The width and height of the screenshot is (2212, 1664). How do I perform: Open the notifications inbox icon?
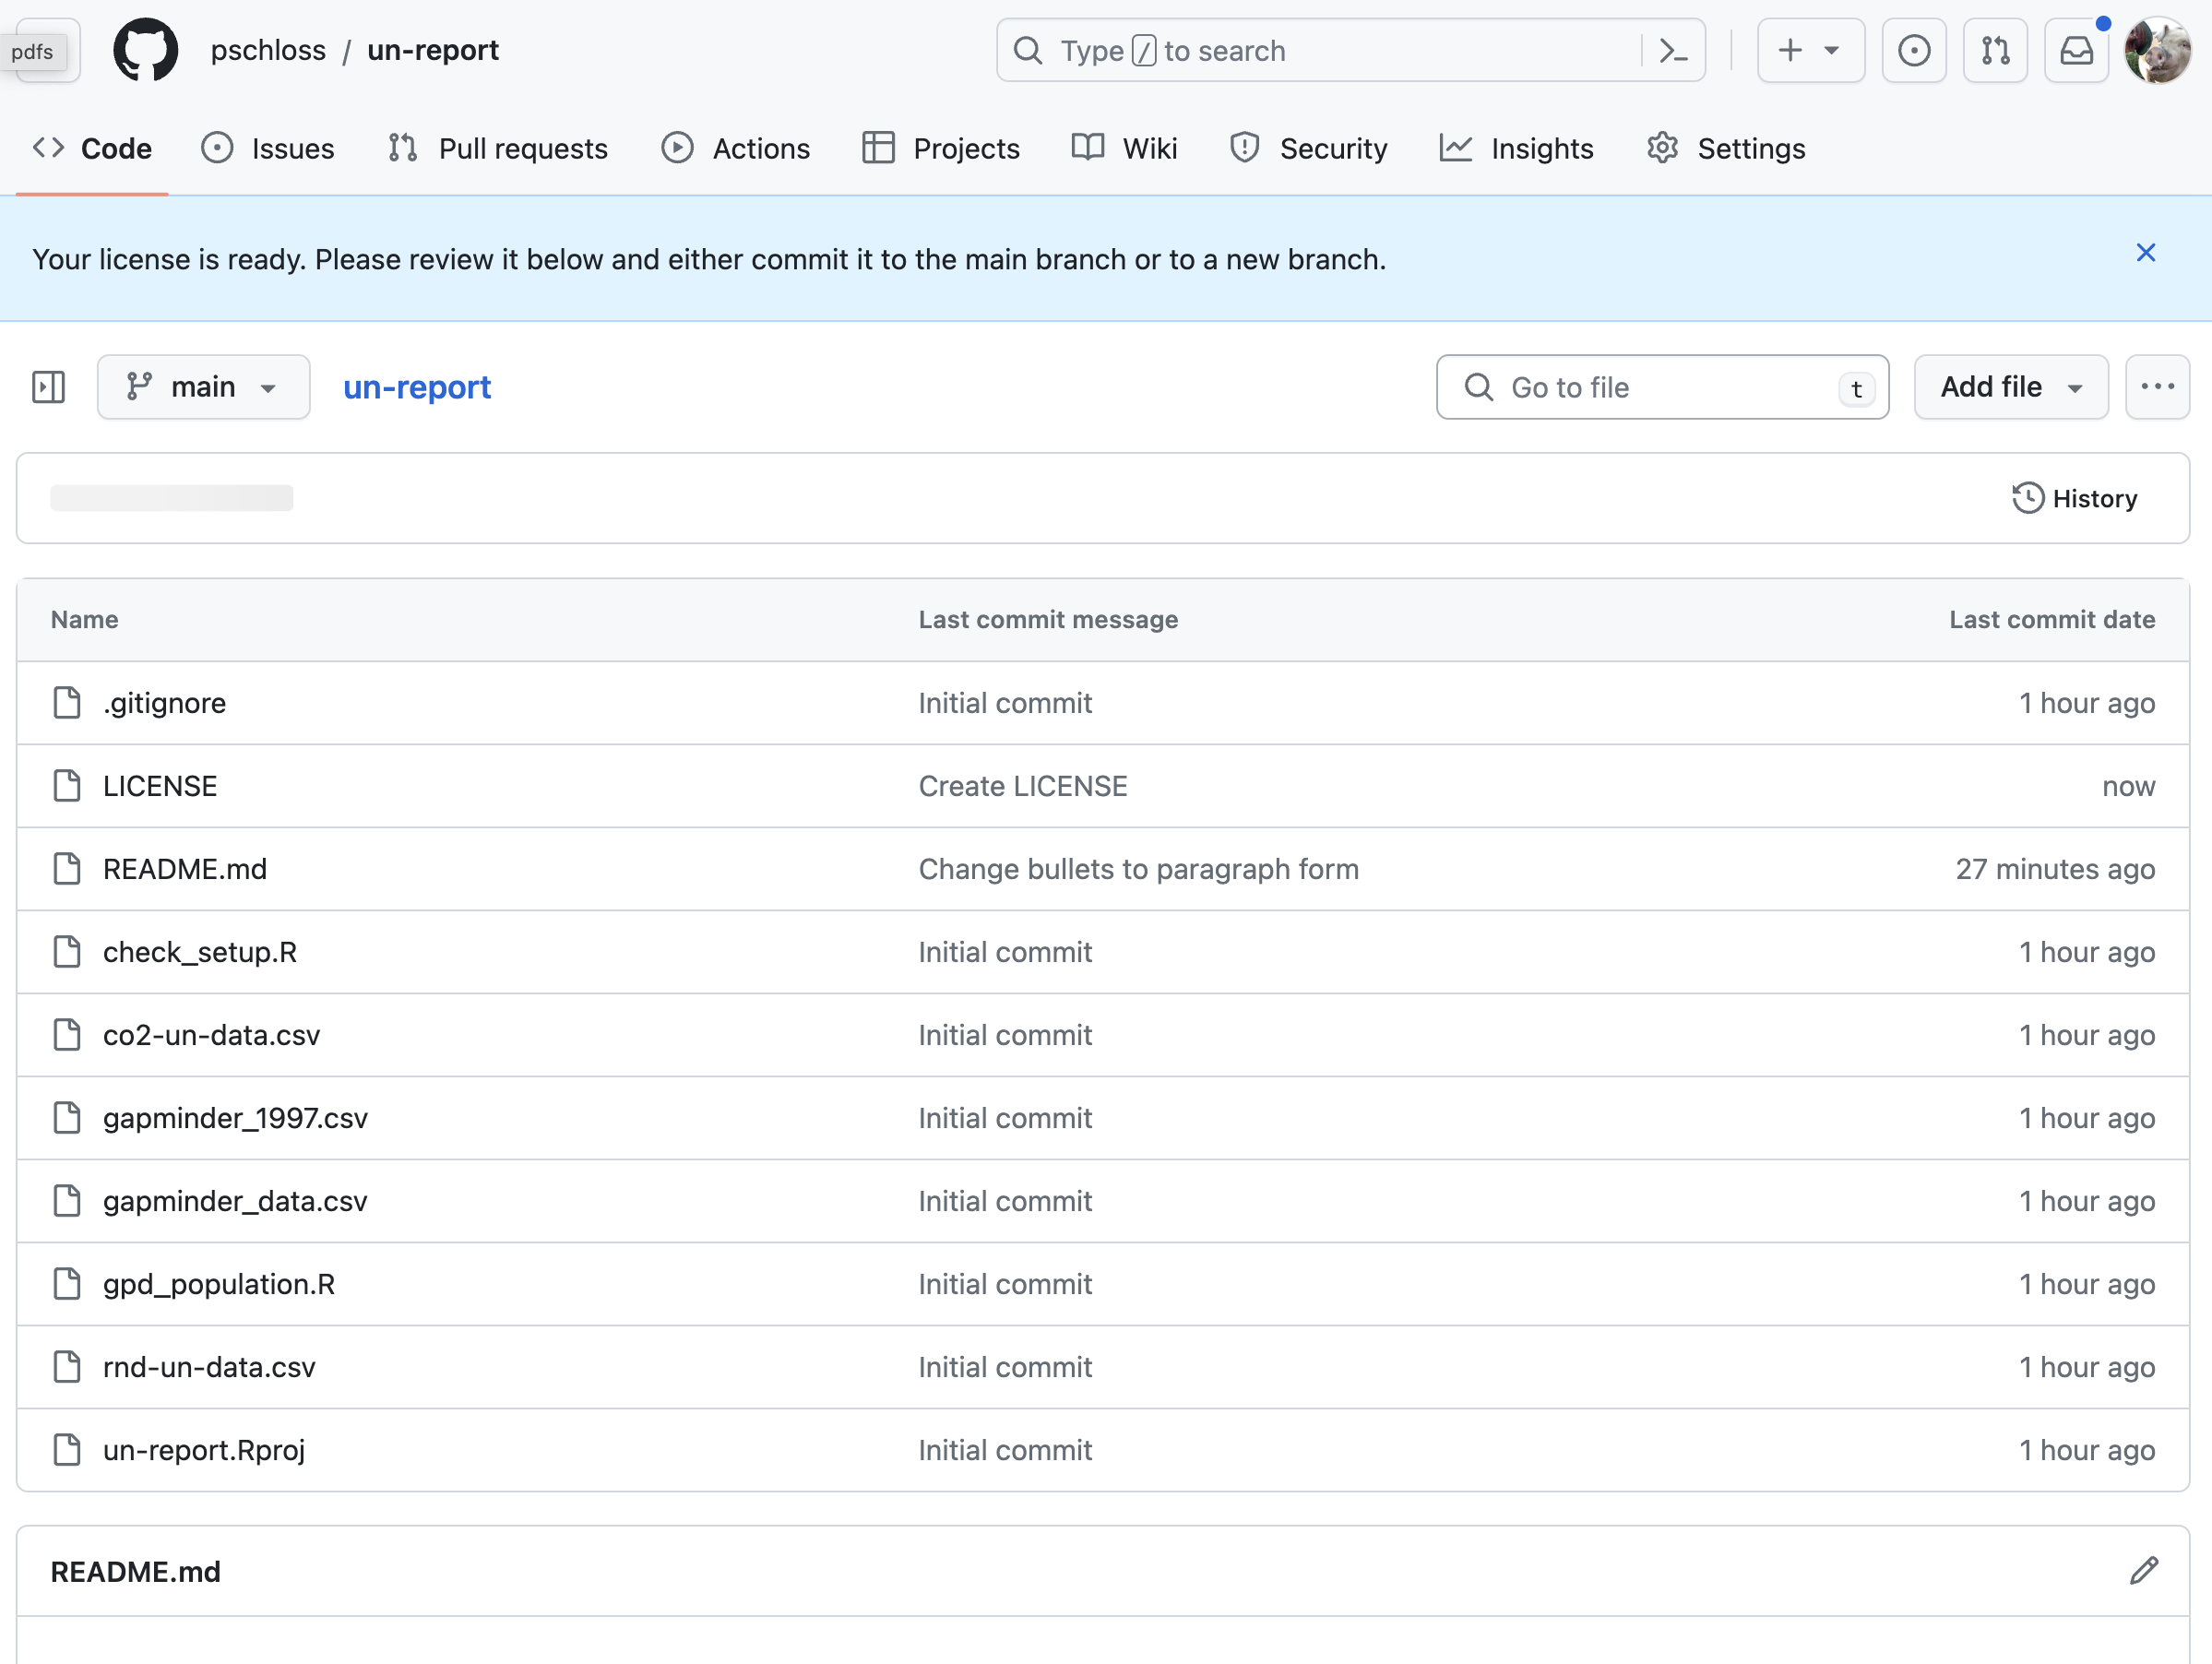point(2076,50)
